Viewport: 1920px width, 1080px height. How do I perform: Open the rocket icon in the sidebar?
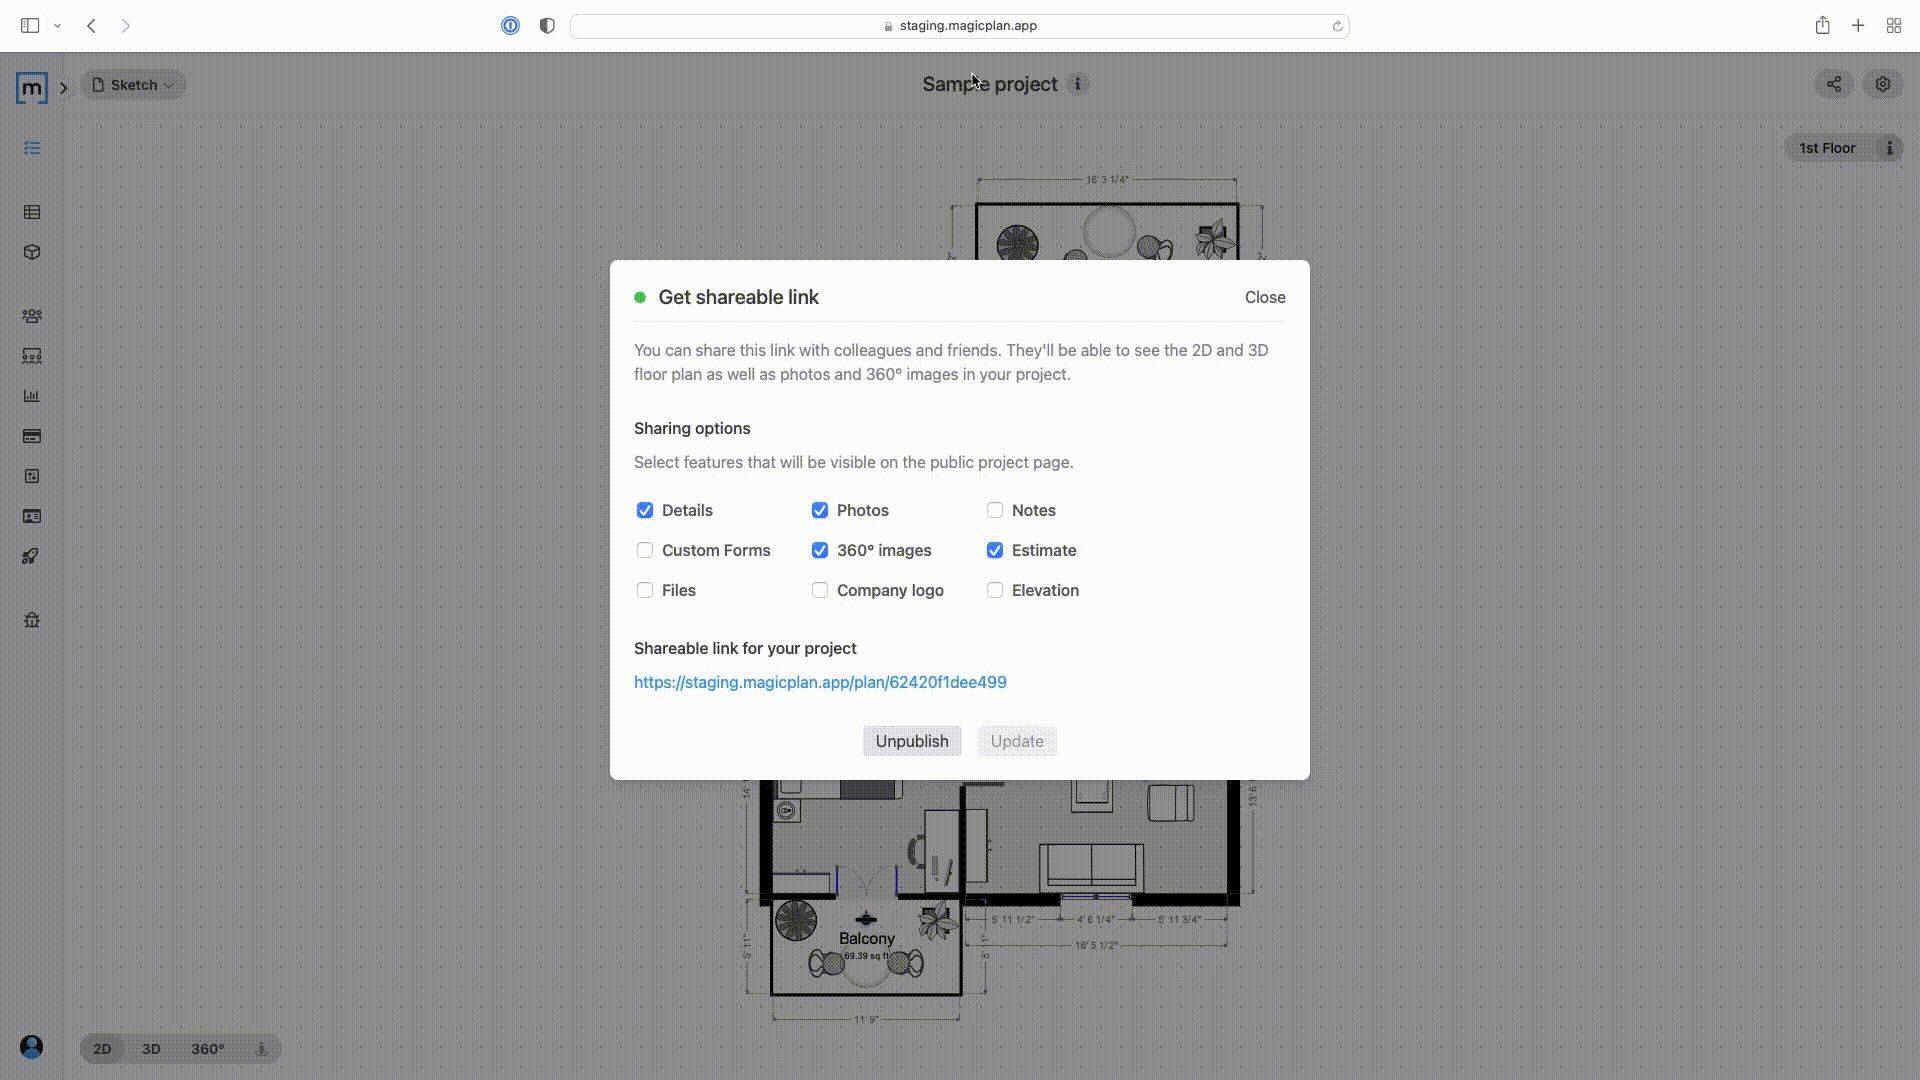30,556
